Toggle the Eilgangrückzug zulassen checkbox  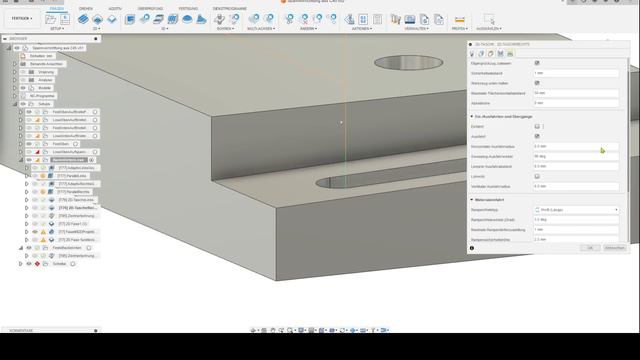(x=537, y=63)
